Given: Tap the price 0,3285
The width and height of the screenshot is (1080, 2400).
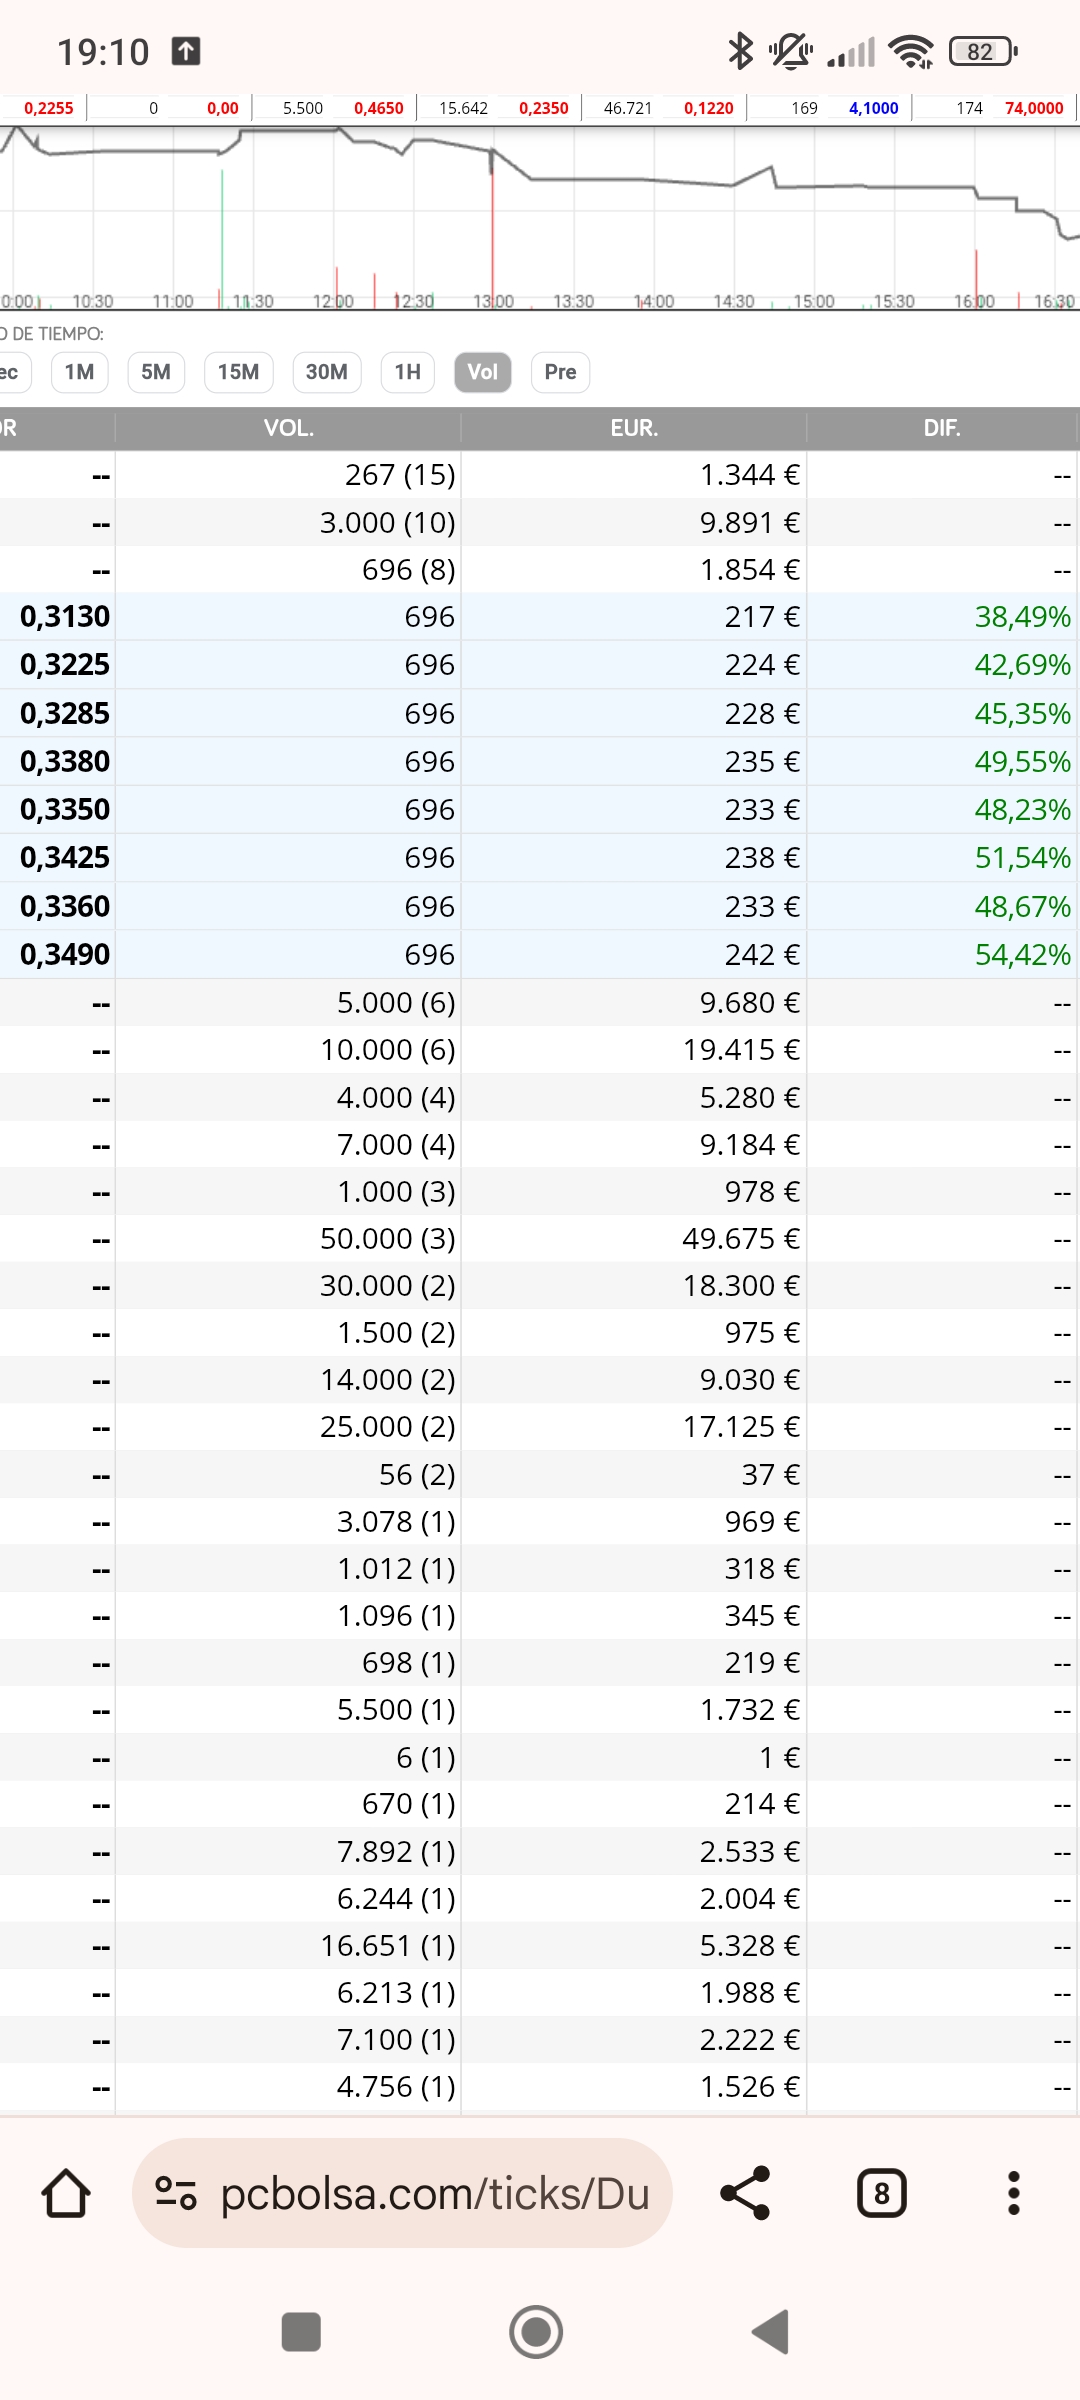Looking at the screenshot, I should (x=65, y=714).
